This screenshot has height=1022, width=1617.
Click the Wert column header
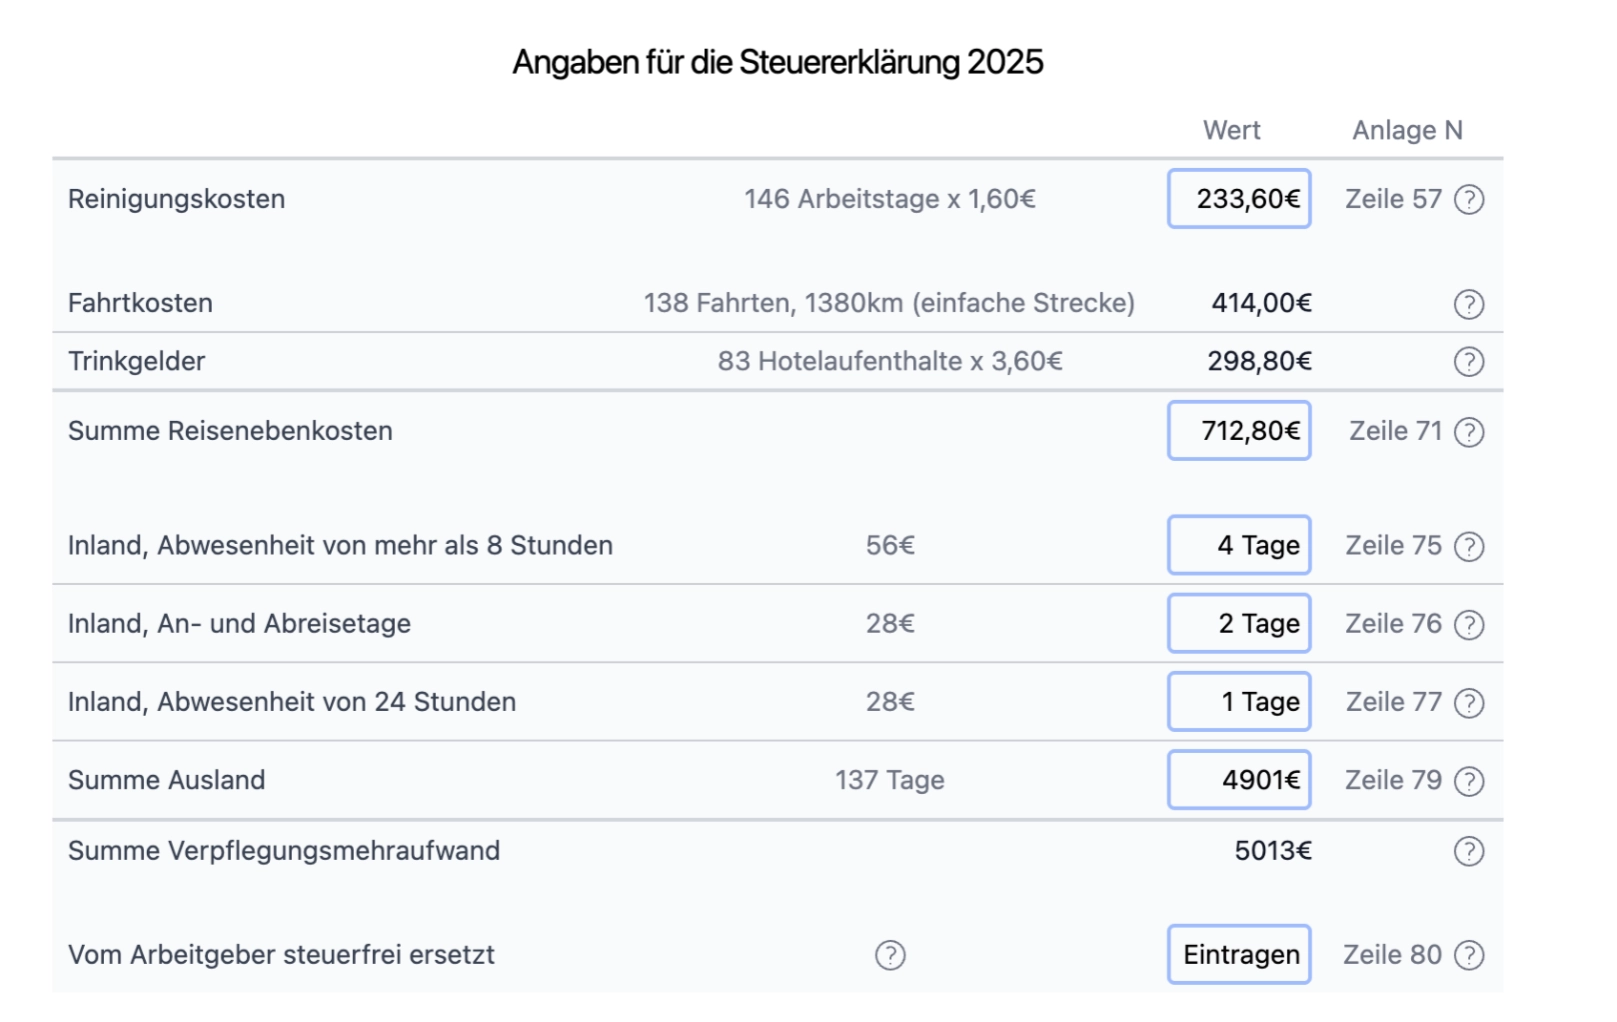1232,129
